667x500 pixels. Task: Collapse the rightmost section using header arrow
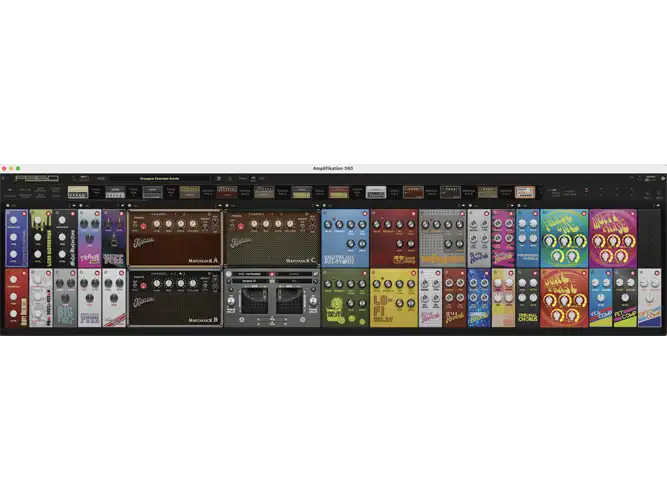click(x=660, y=206)
